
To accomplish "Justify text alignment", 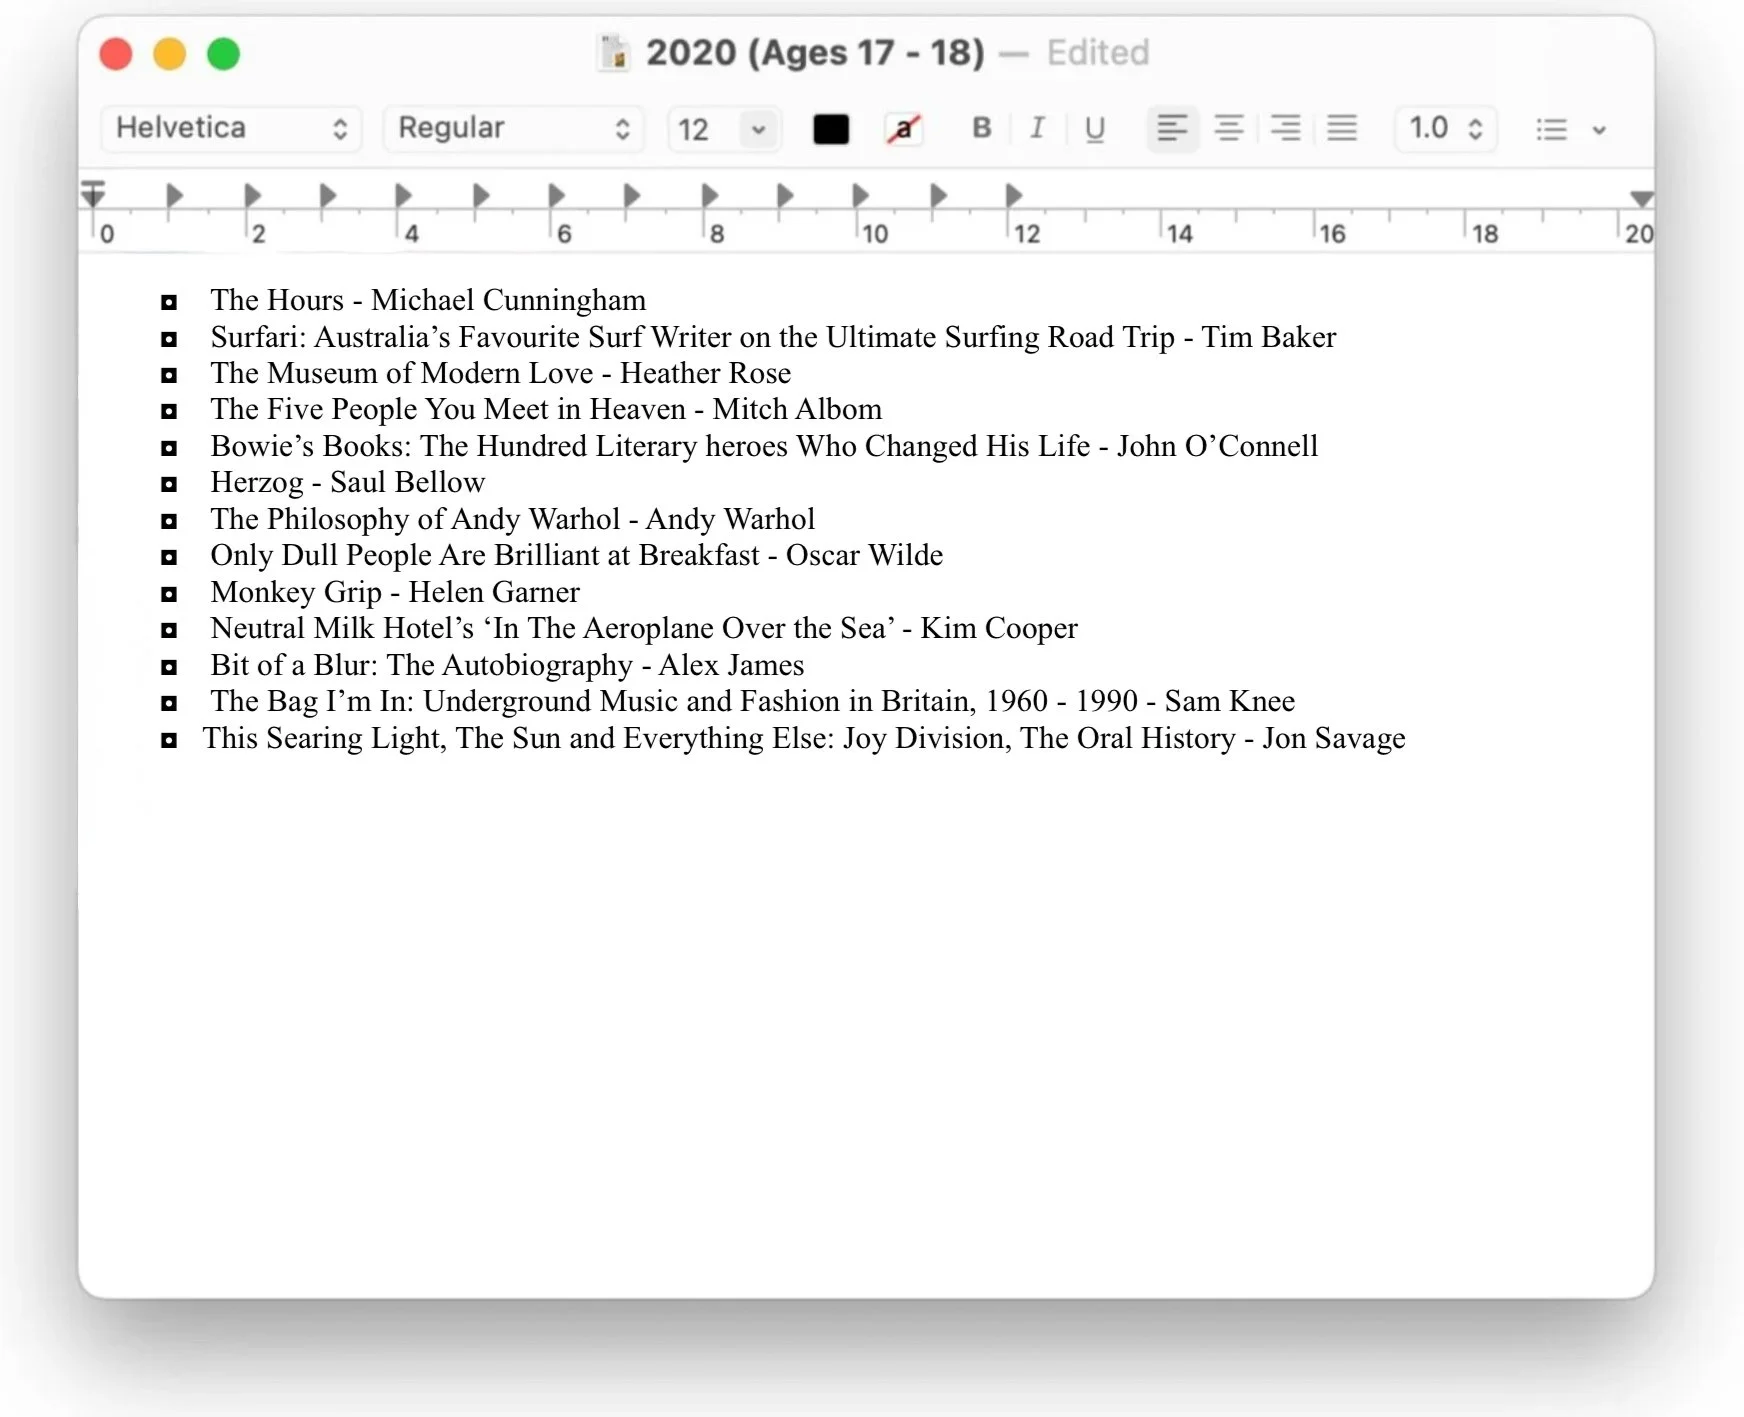I will 1342,128.
